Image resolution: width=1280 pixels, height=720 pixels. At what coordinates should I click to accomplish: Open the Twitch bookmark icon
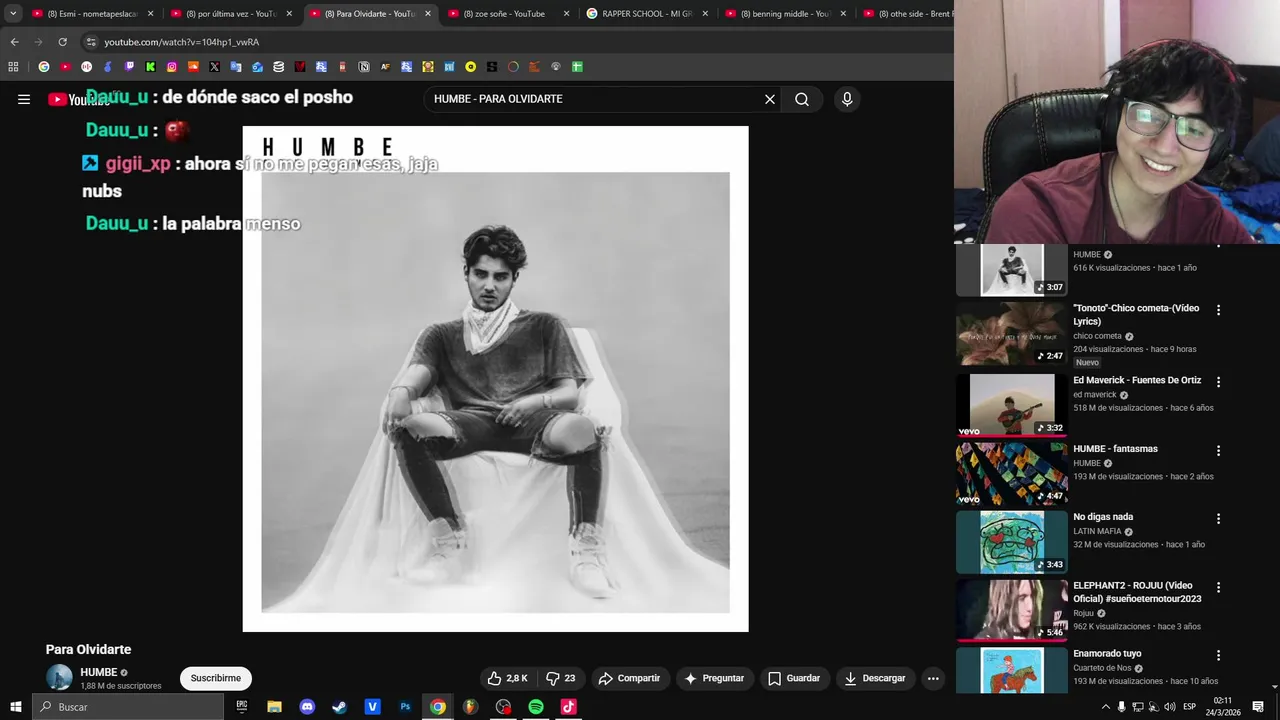tap(129, 67)
